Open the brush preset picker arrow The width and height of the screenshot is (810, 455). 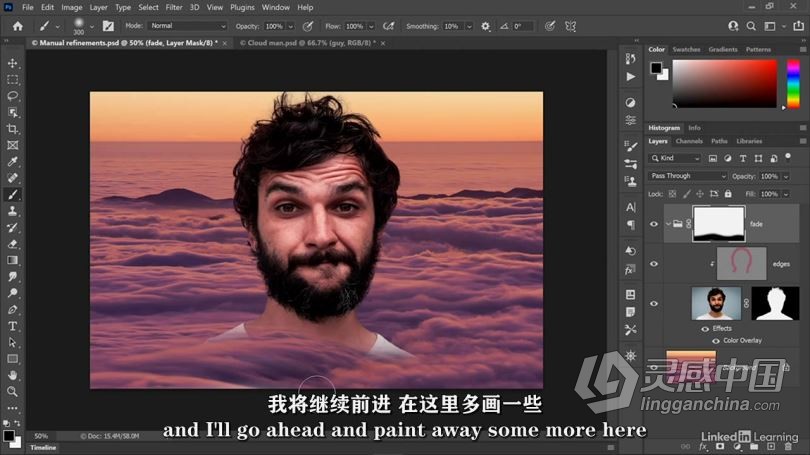click(92, 26)
